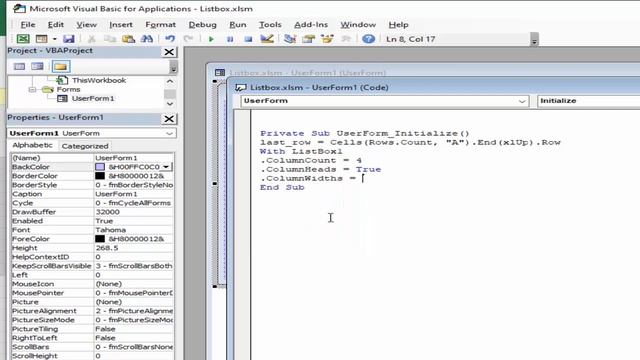Click the Break pause icon
This screenshot has height=360, width=640.
[x=230, y=39]
